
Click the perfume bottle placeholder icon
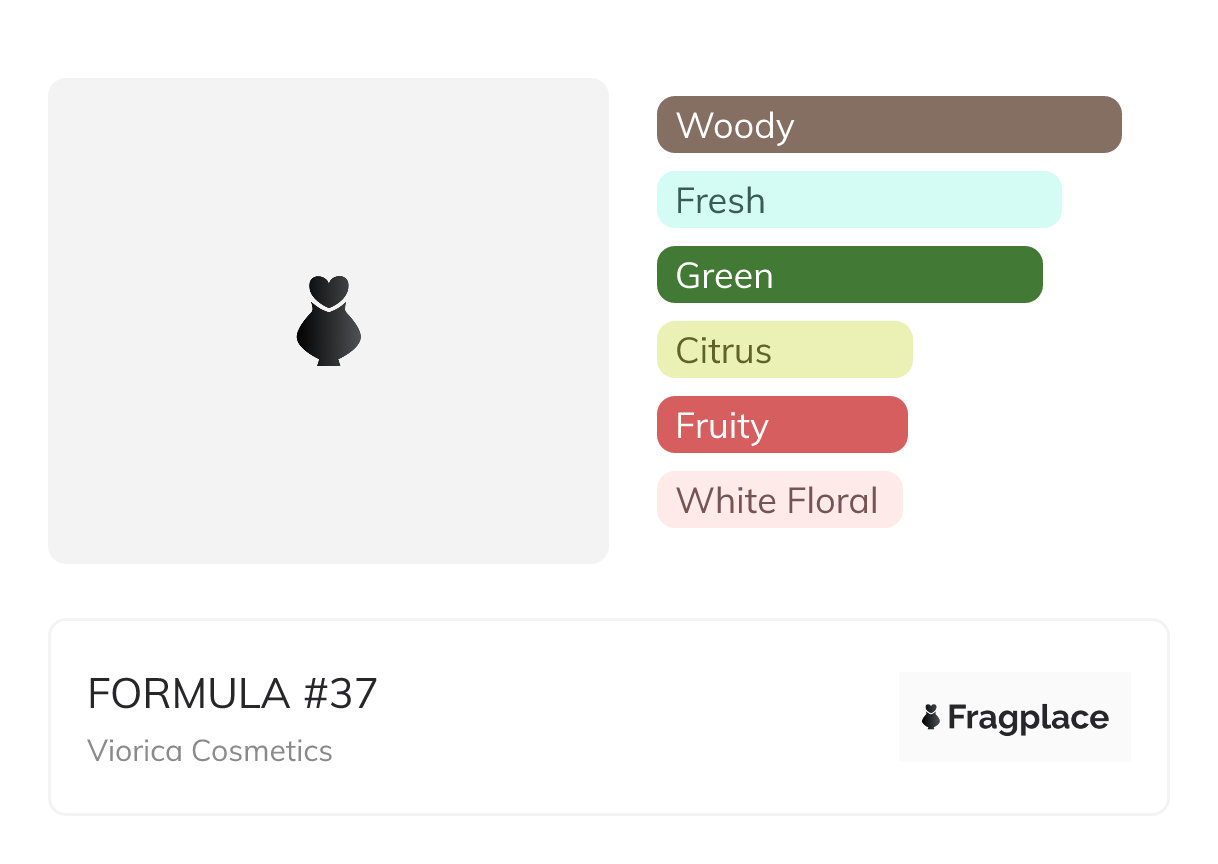328,321
